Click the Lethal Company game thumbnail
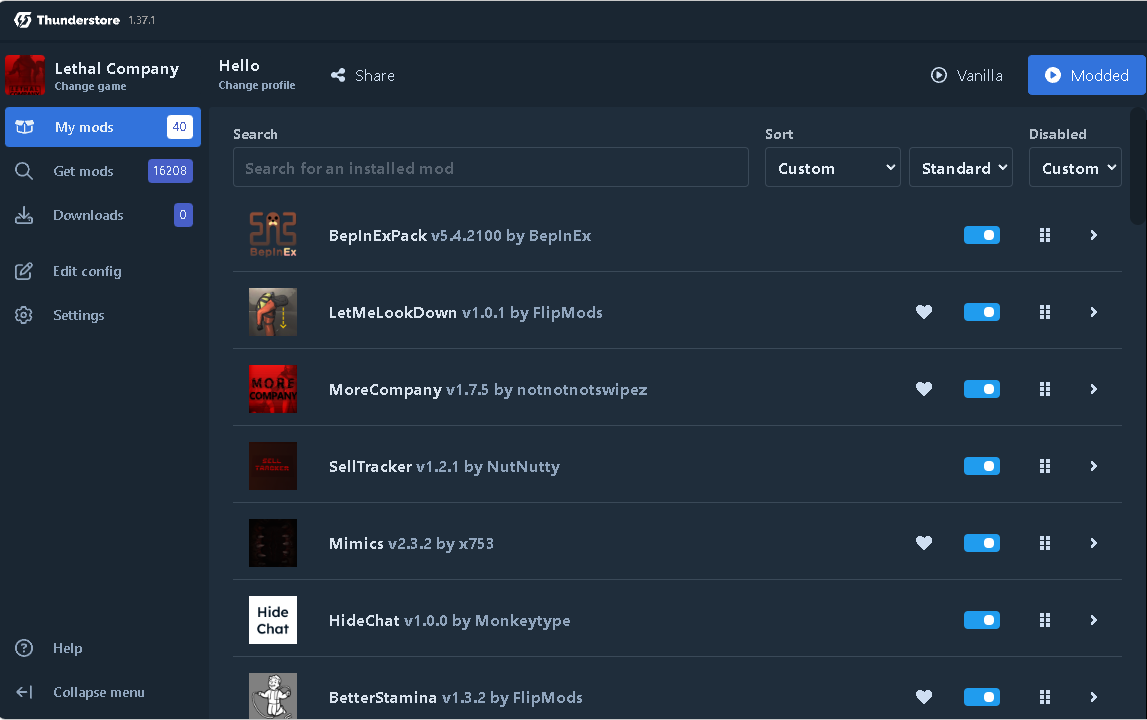 click(x=25, y=75)
